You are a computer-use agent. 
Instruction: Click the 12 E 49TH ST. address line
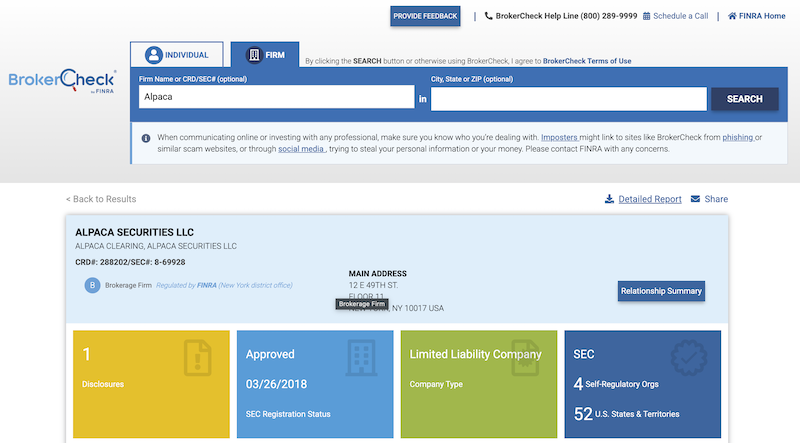click(373, 285)
